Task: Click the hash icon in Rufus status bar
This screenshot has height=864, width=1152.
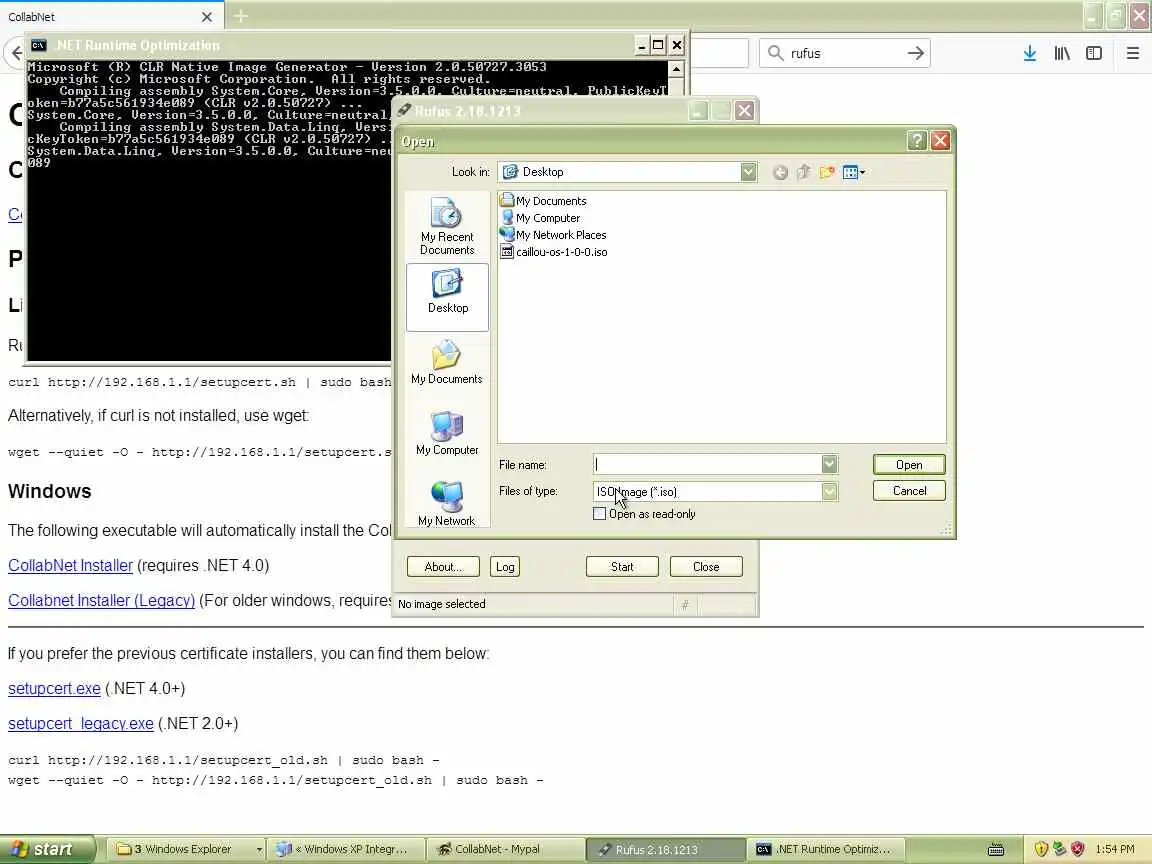Action: (x=685, y=605)
